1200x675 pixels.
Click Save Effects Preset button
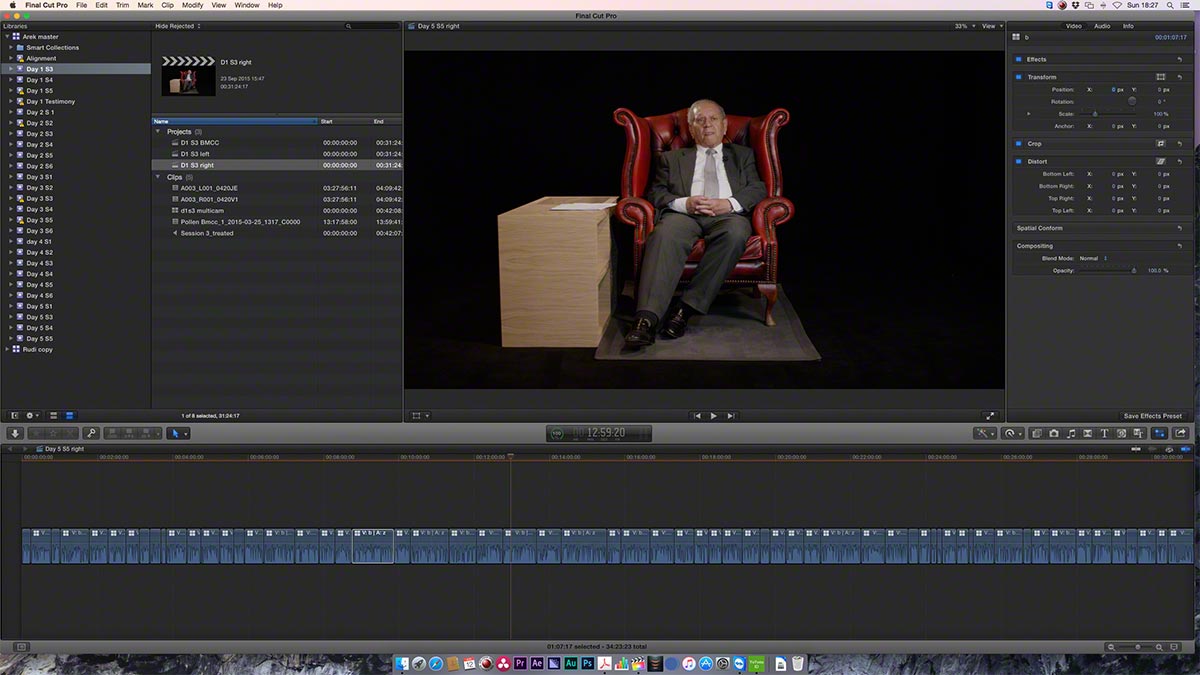pos(1152,416)
